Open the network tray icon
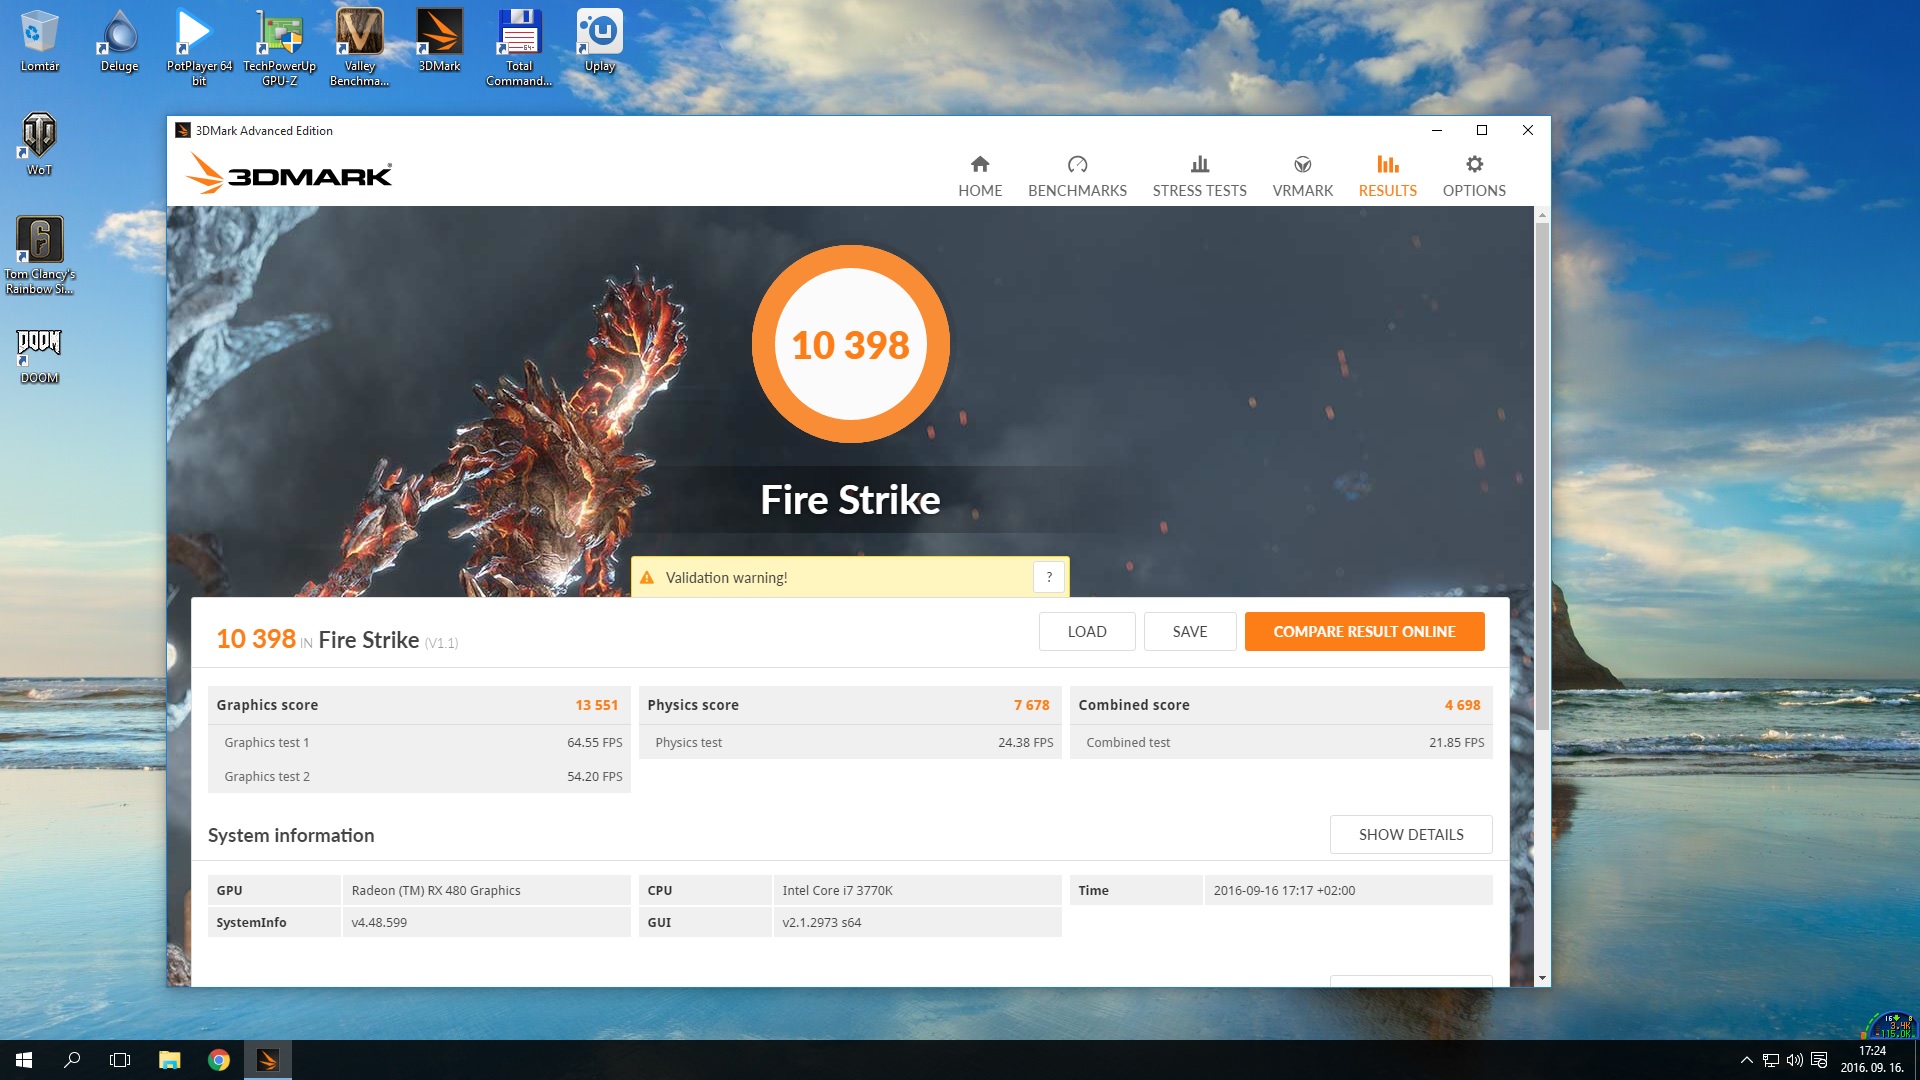This screenshot has height=1080, width=1920. (1770, 1060)
